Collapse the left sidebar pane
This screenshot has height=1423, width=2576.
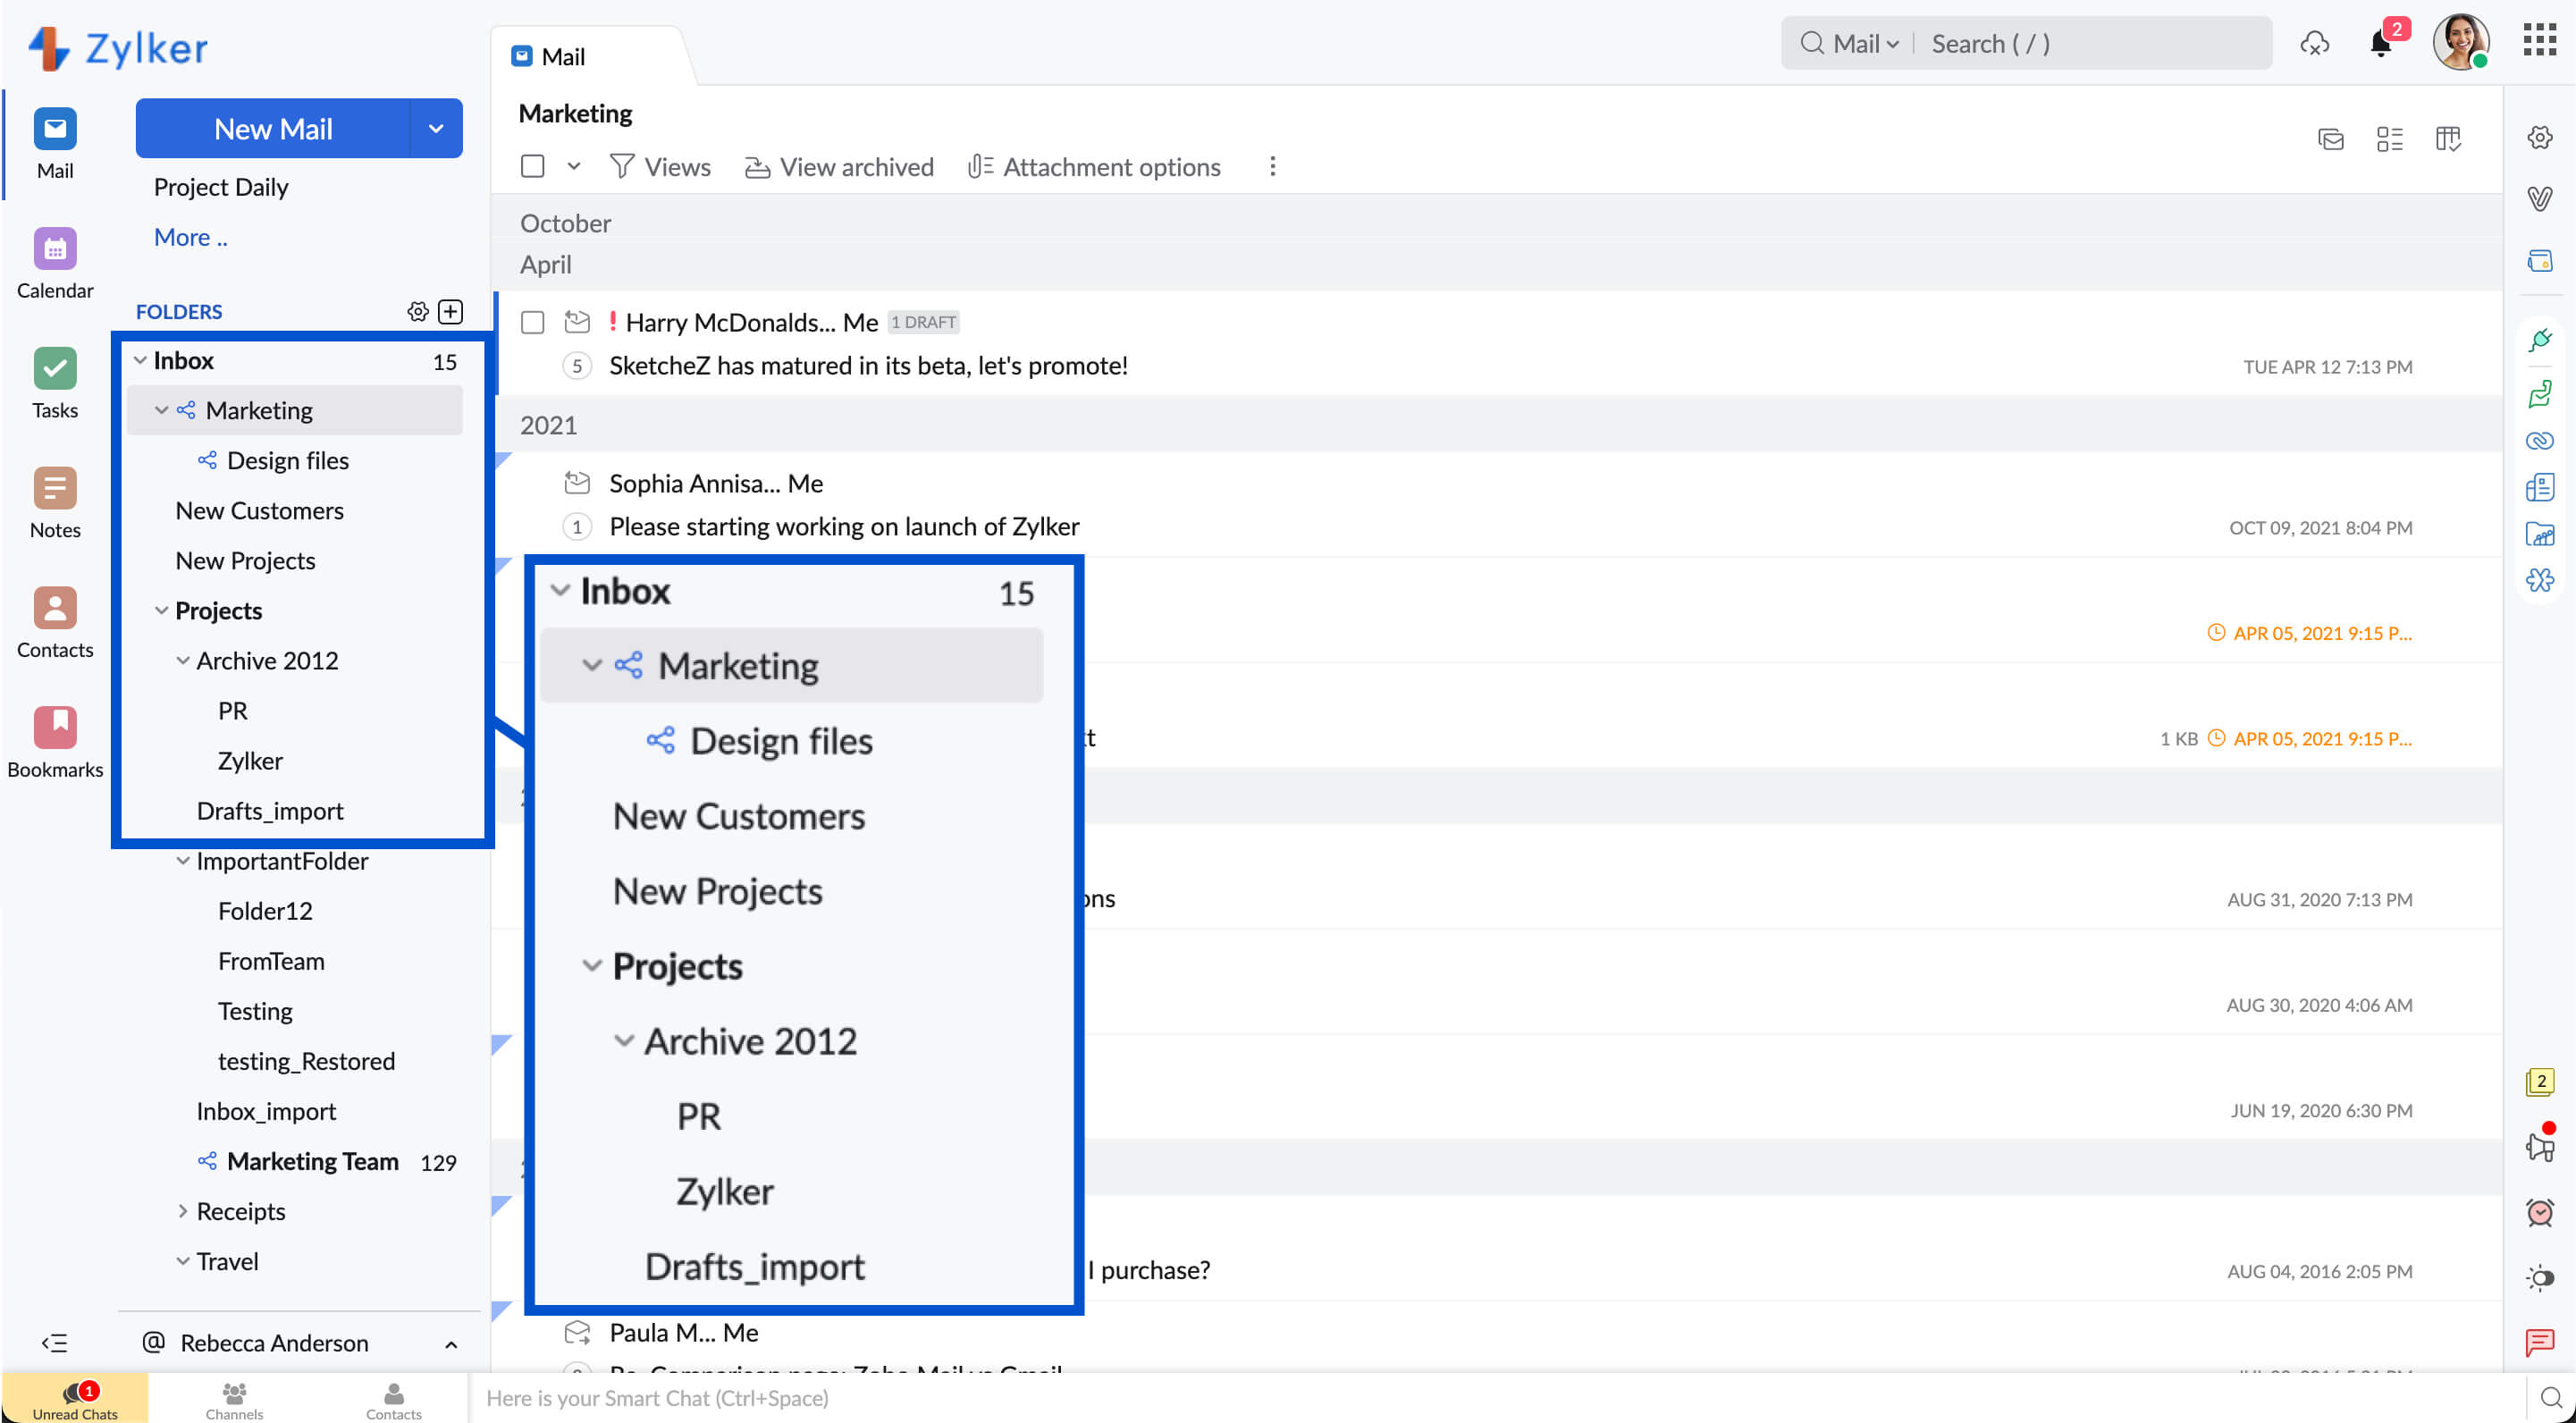54,1342
